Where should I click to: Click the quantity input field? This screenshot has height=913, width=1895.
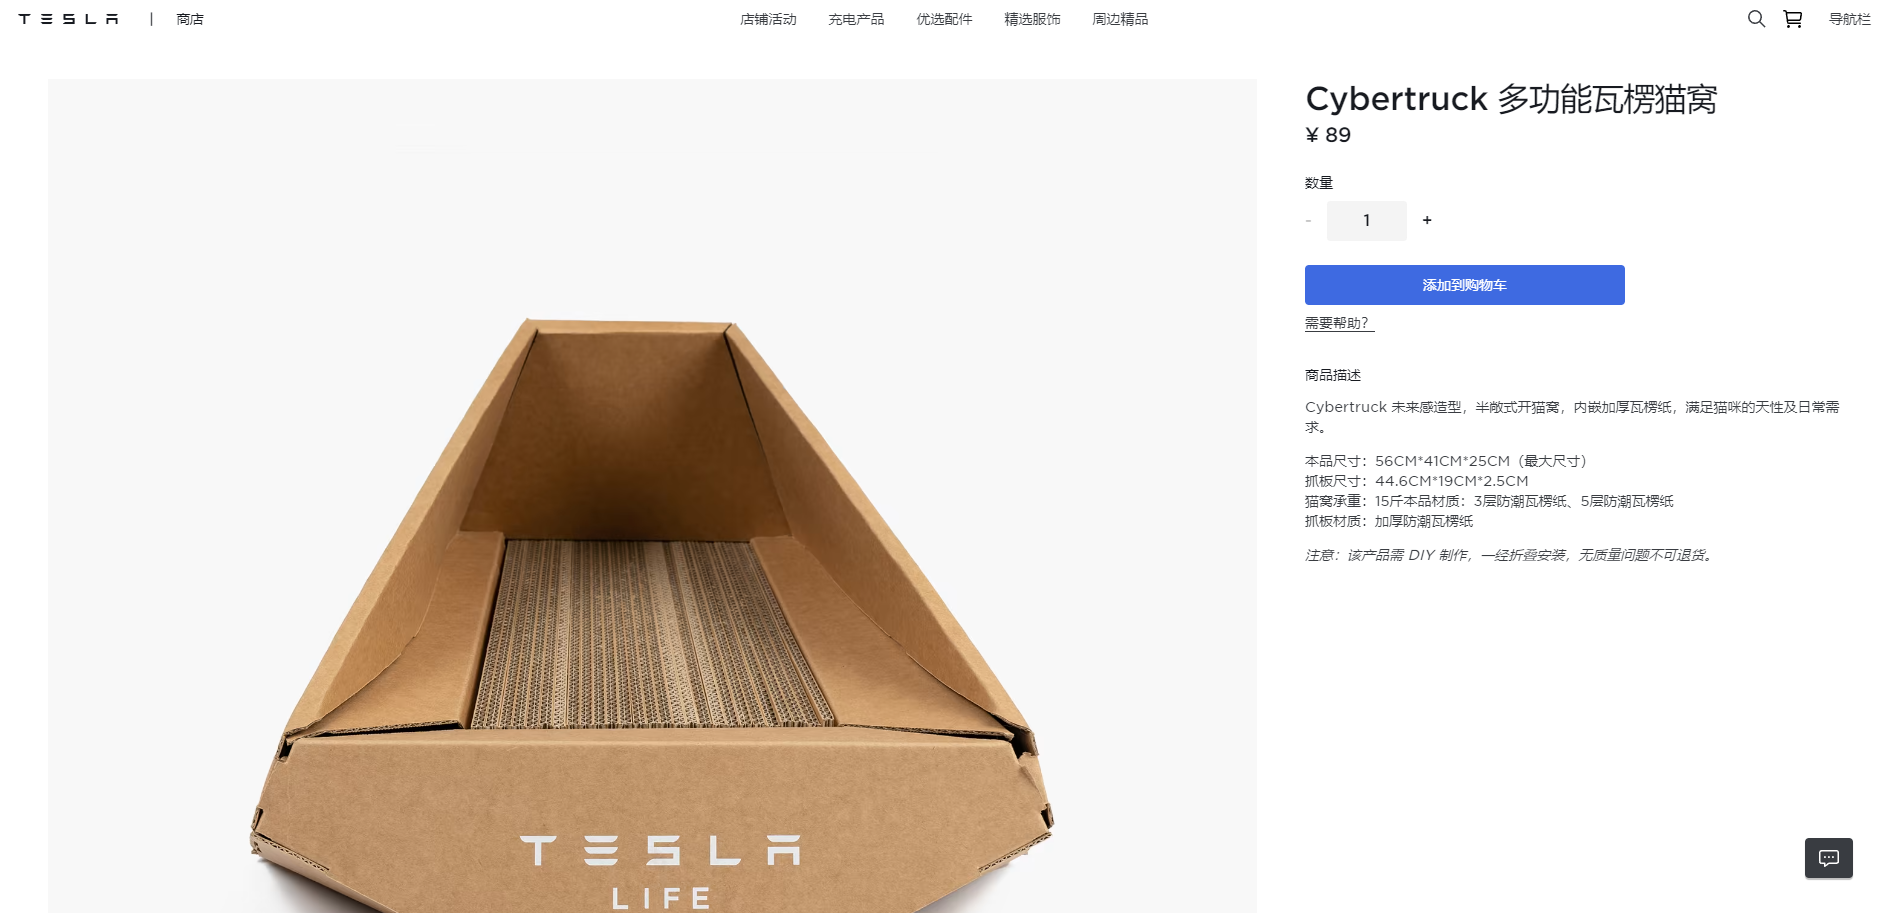pos(1366,220)
